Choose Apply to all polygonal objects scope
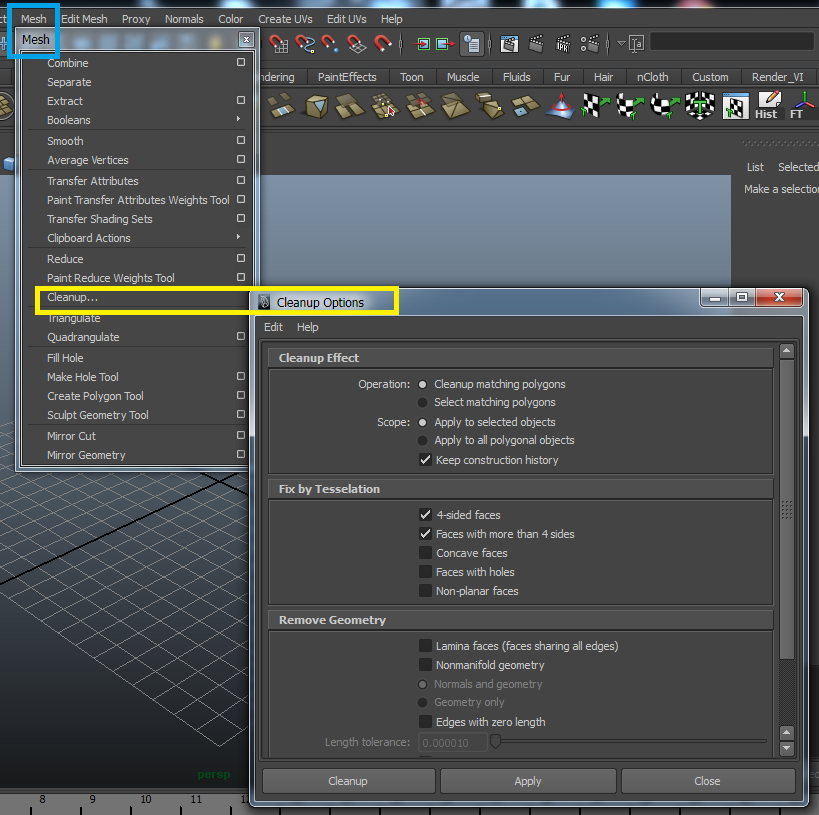Viewport: 819px width, 815px height. [x=423, y=440]
